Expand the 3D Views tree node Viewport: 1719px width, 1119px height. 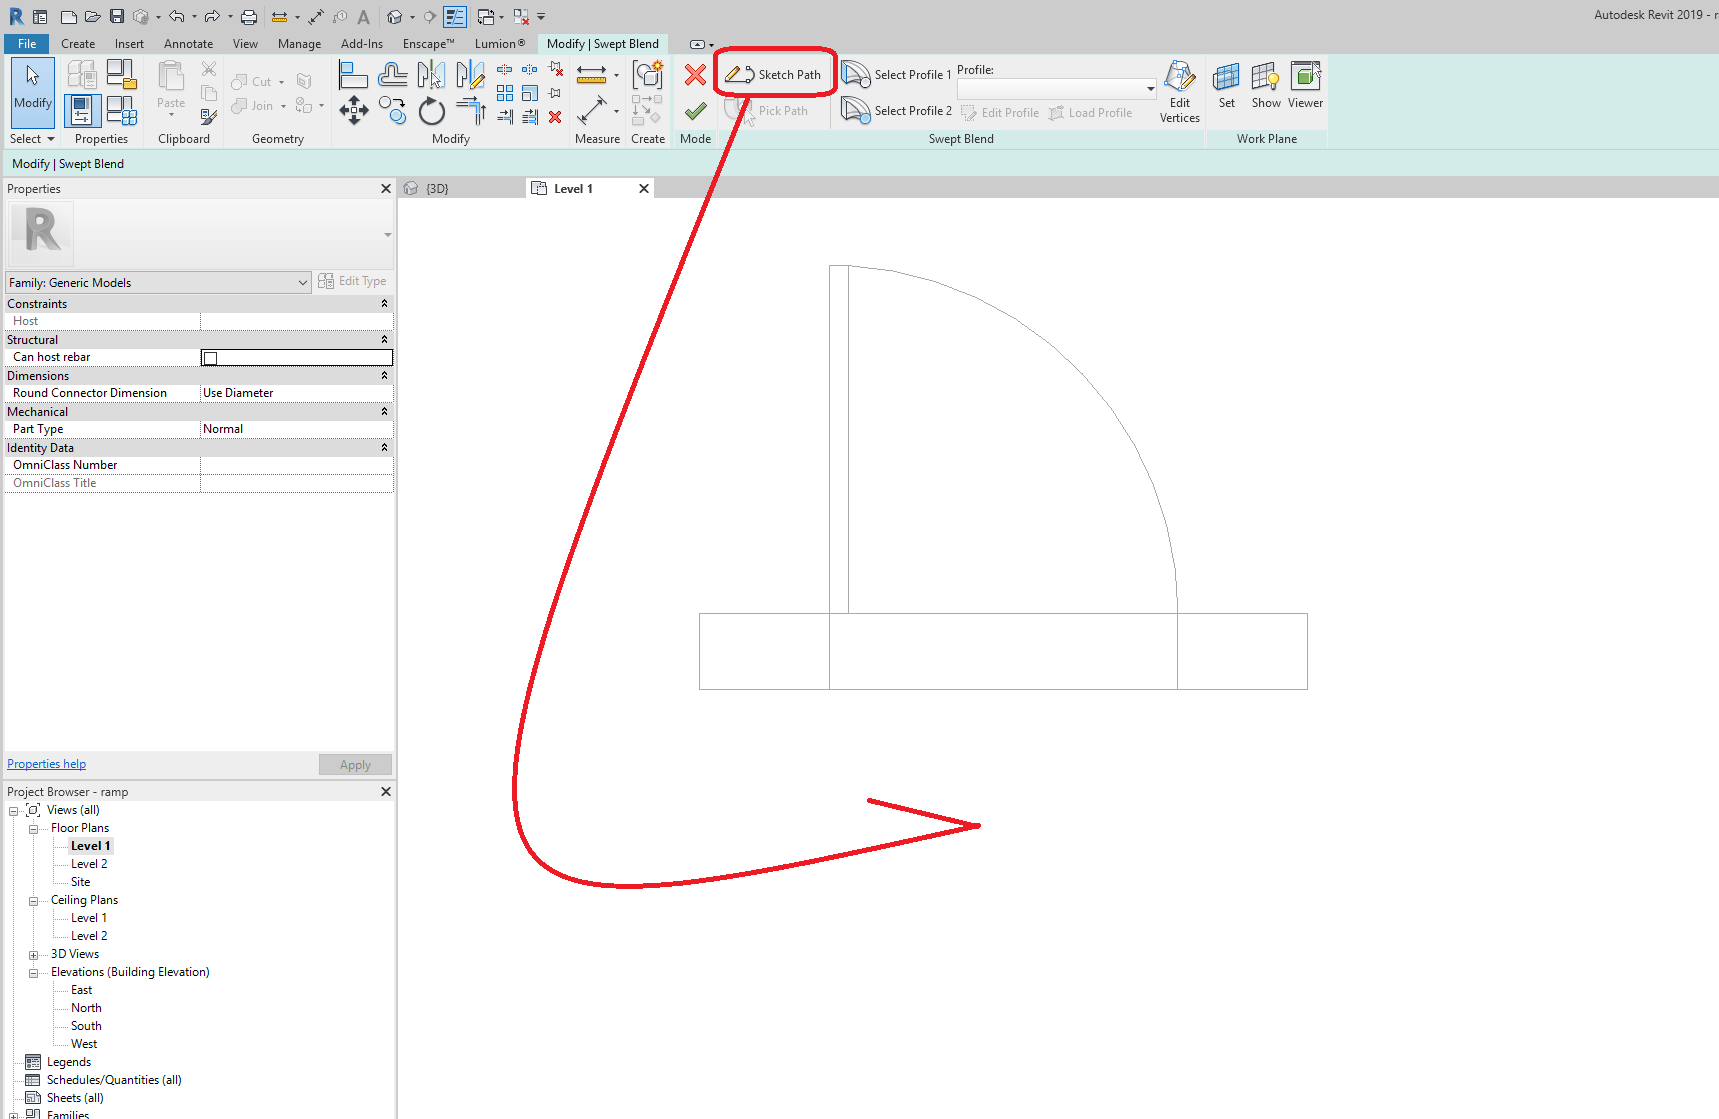coord(33,953)
